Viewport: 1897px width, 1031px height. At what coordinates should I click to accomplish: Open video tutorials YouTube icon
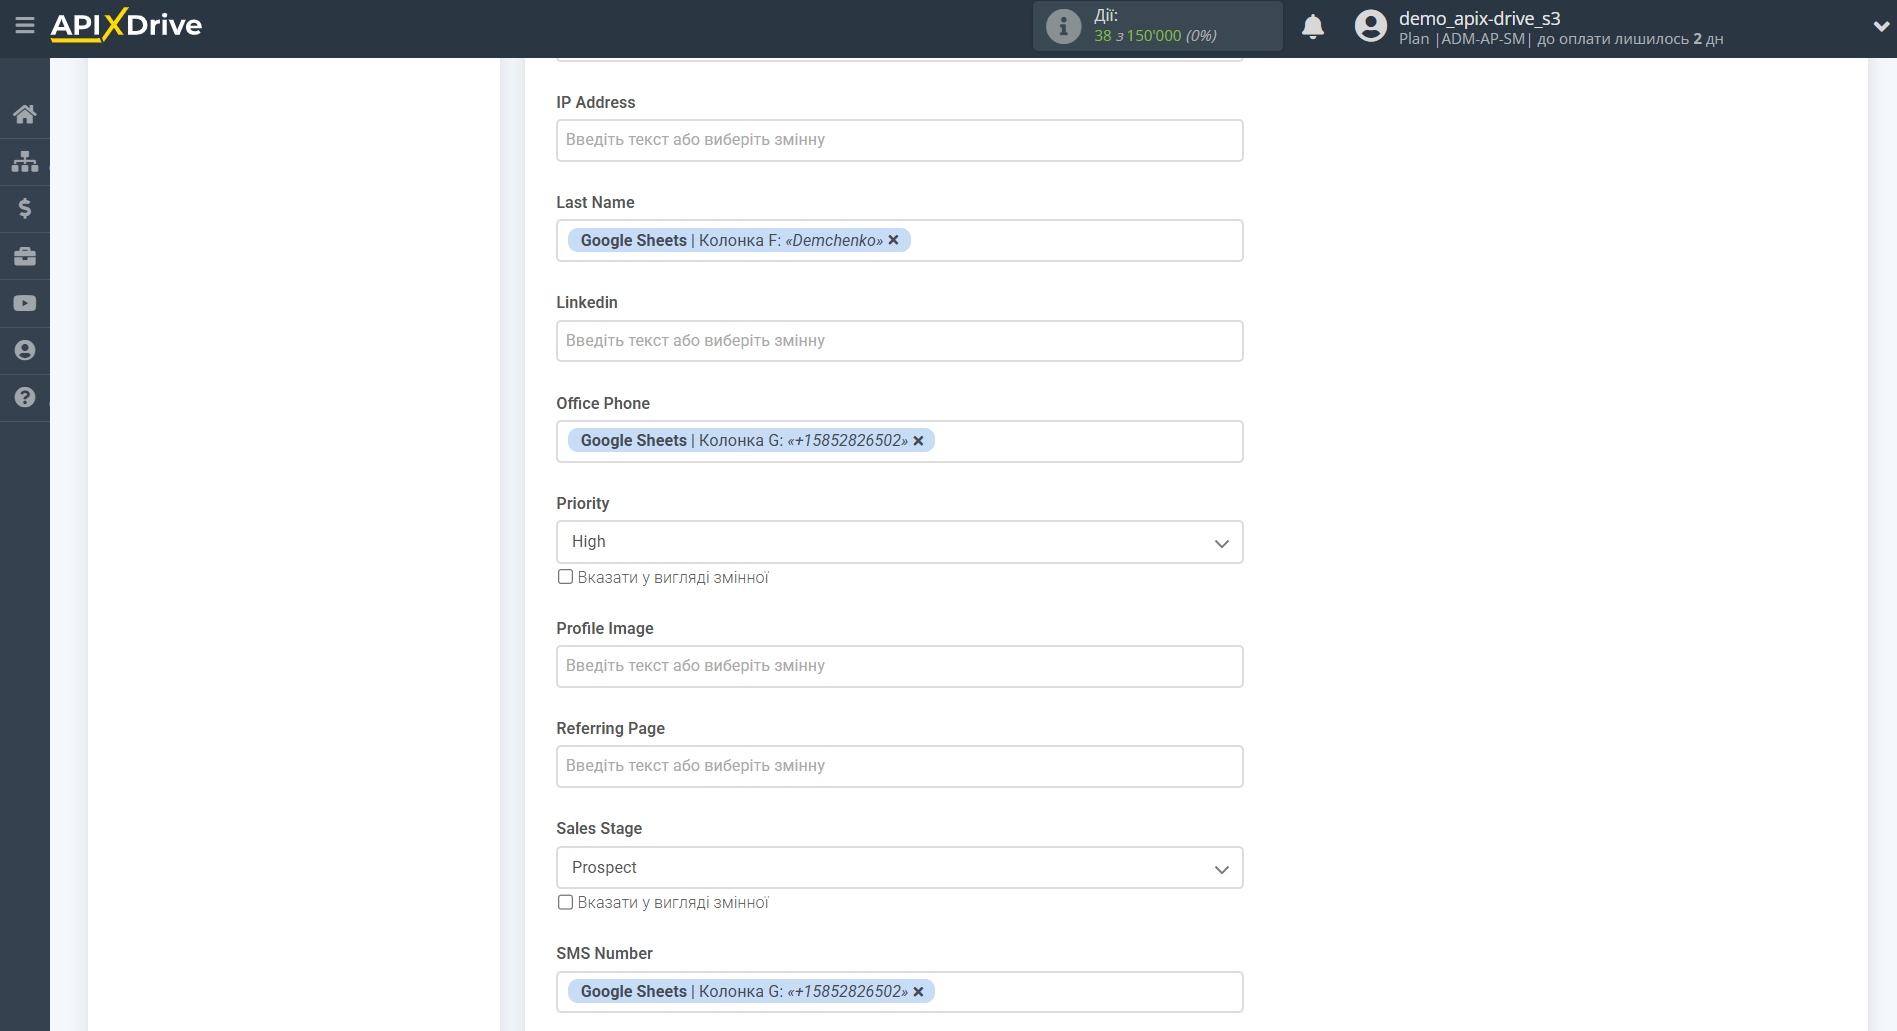click(x=25, y=303)
